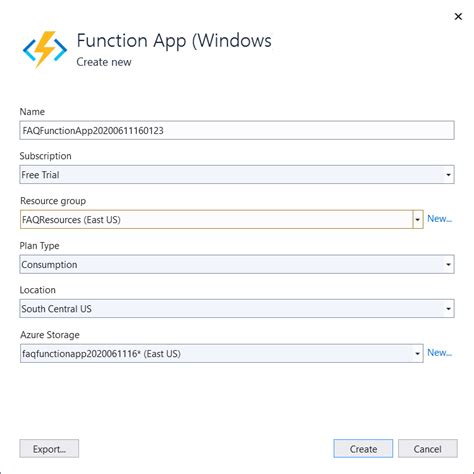Click the 'Subscription' field label

pyautogui.click(x=45, y=156)
